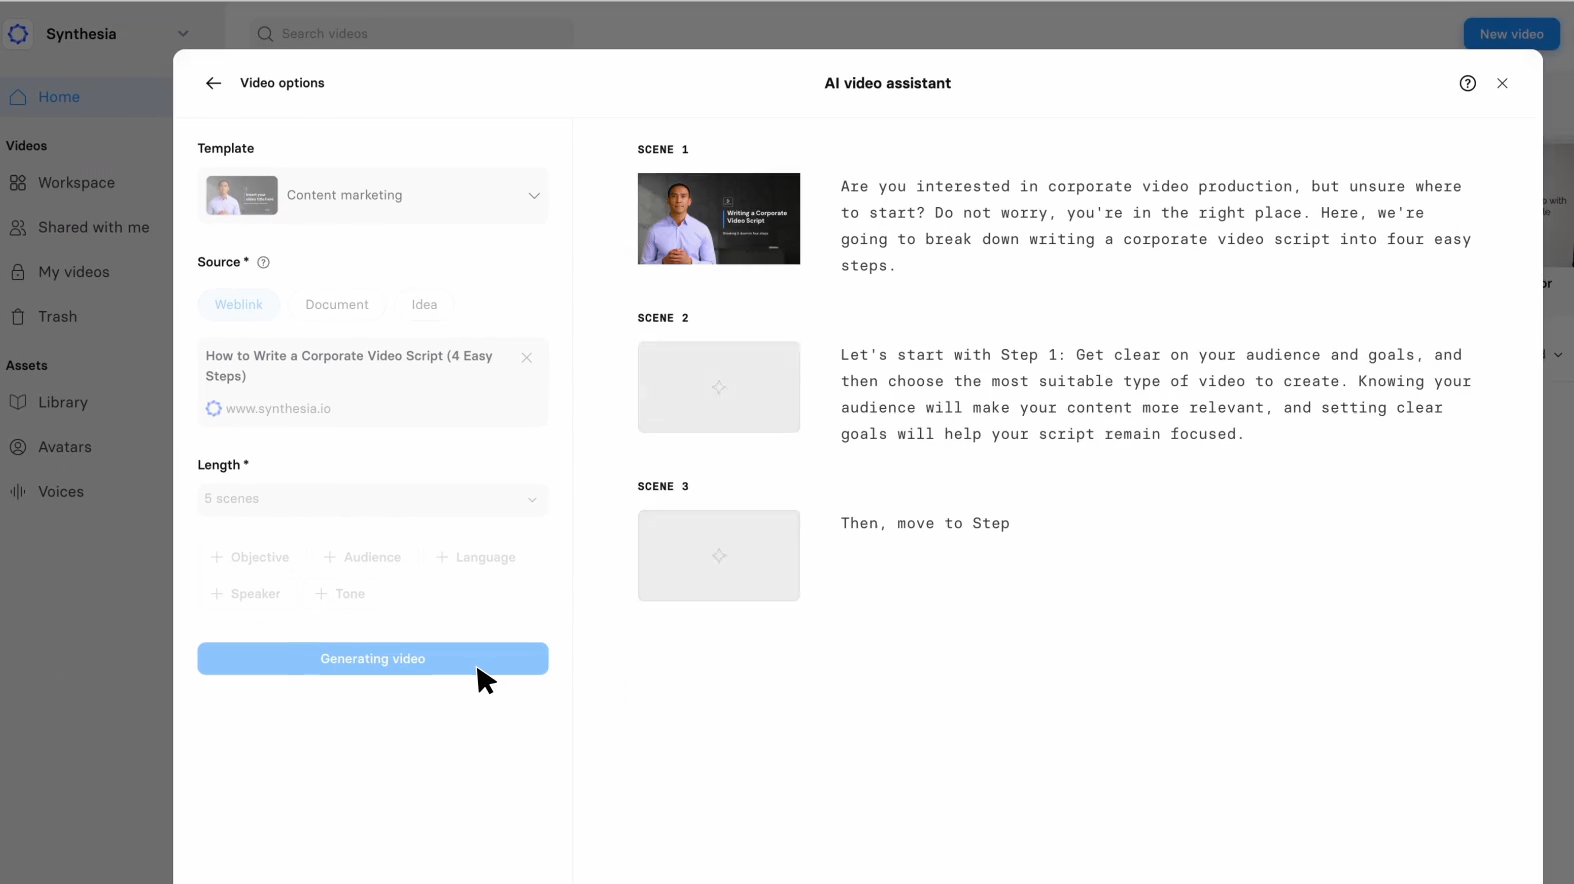
Task: Click the back arrow beside Video options
Action: tap(213, 83)
